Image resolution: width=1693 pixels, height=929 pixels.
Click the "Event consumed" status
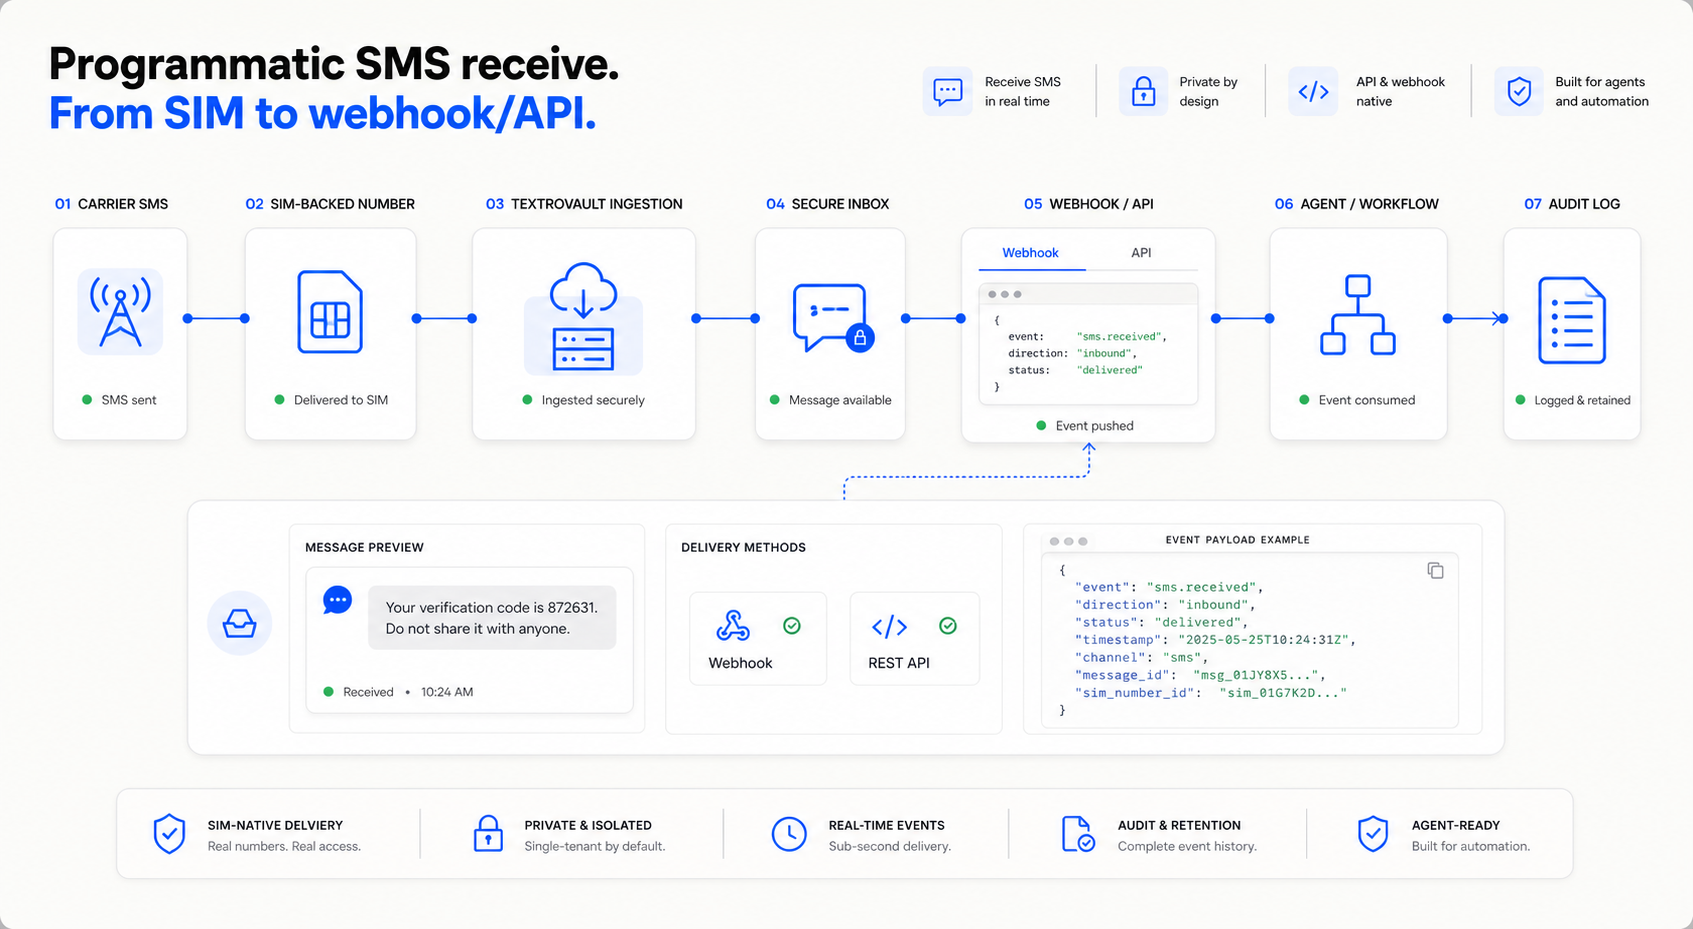pos(1357,400)
